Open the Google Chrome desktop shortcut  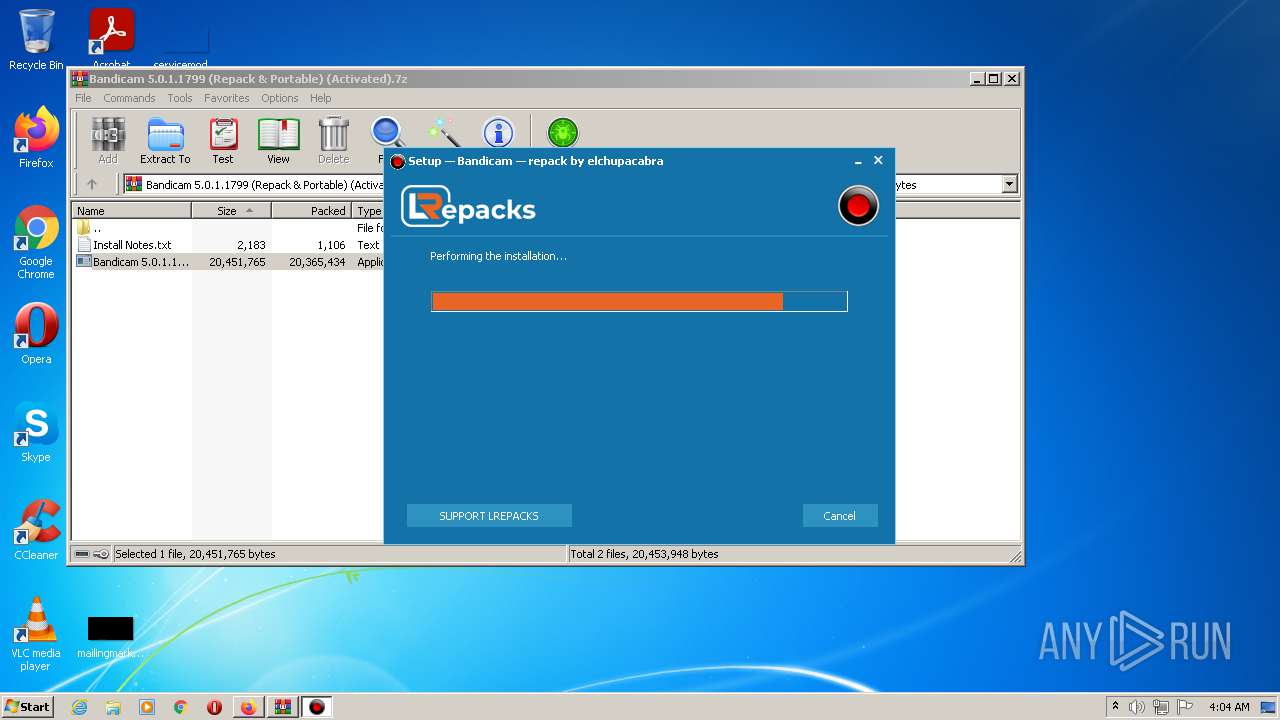[x=36, y=242]
